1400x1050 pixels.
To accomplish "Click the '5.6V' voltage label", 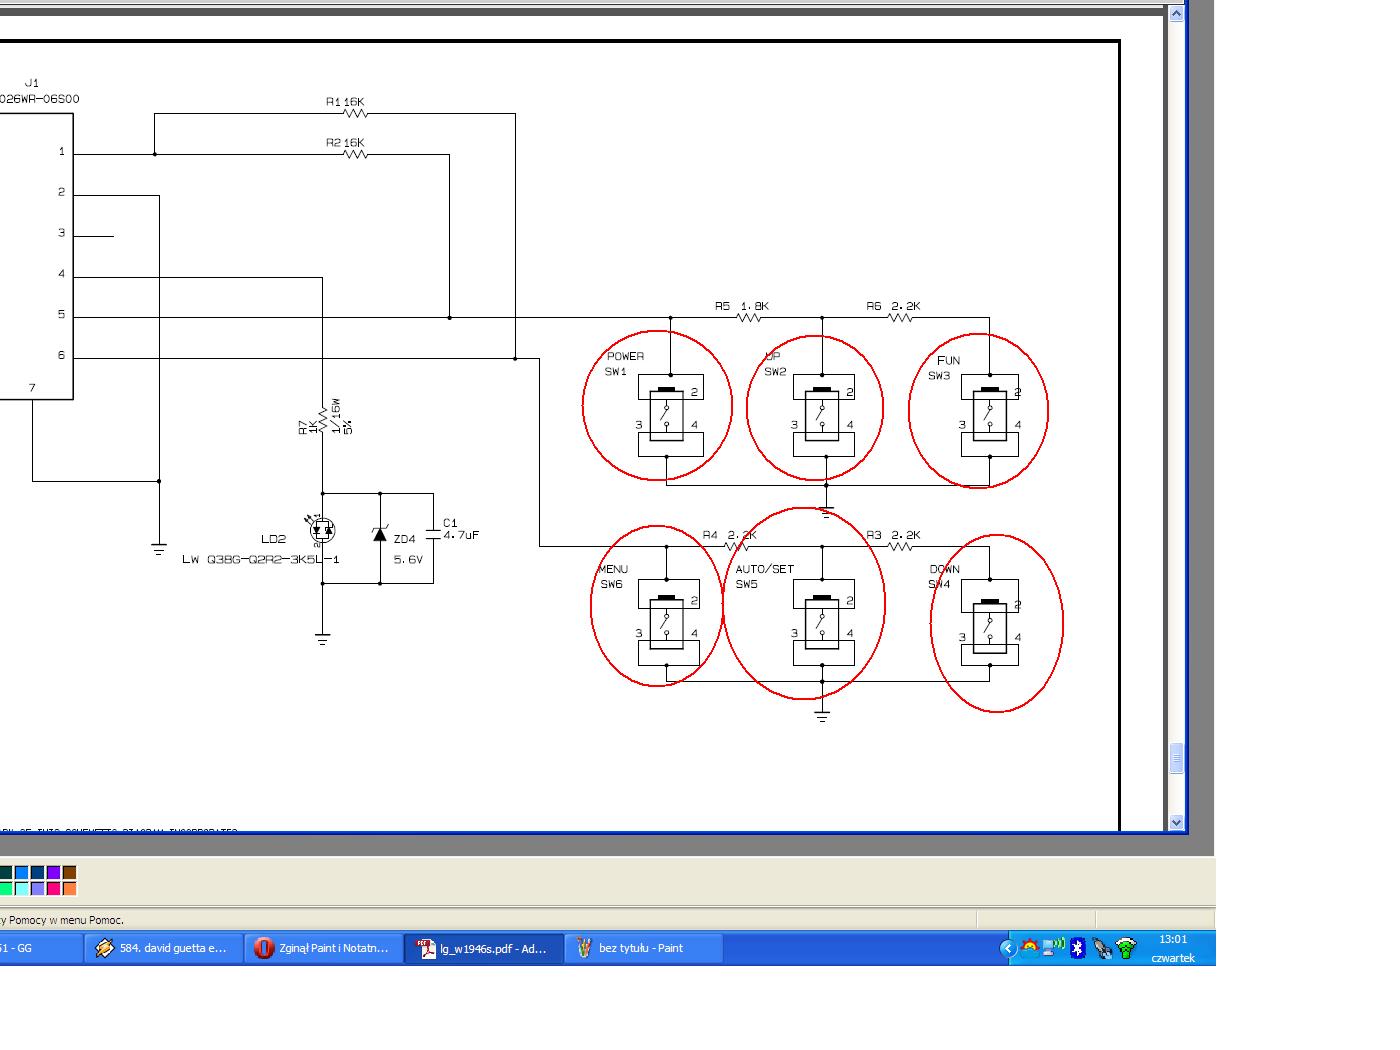I will (408, 560).
